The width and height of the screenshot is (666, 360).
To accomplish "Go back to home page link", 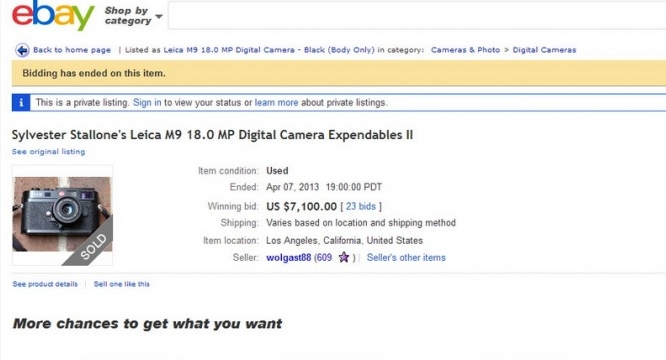I will tap(72, 50).
